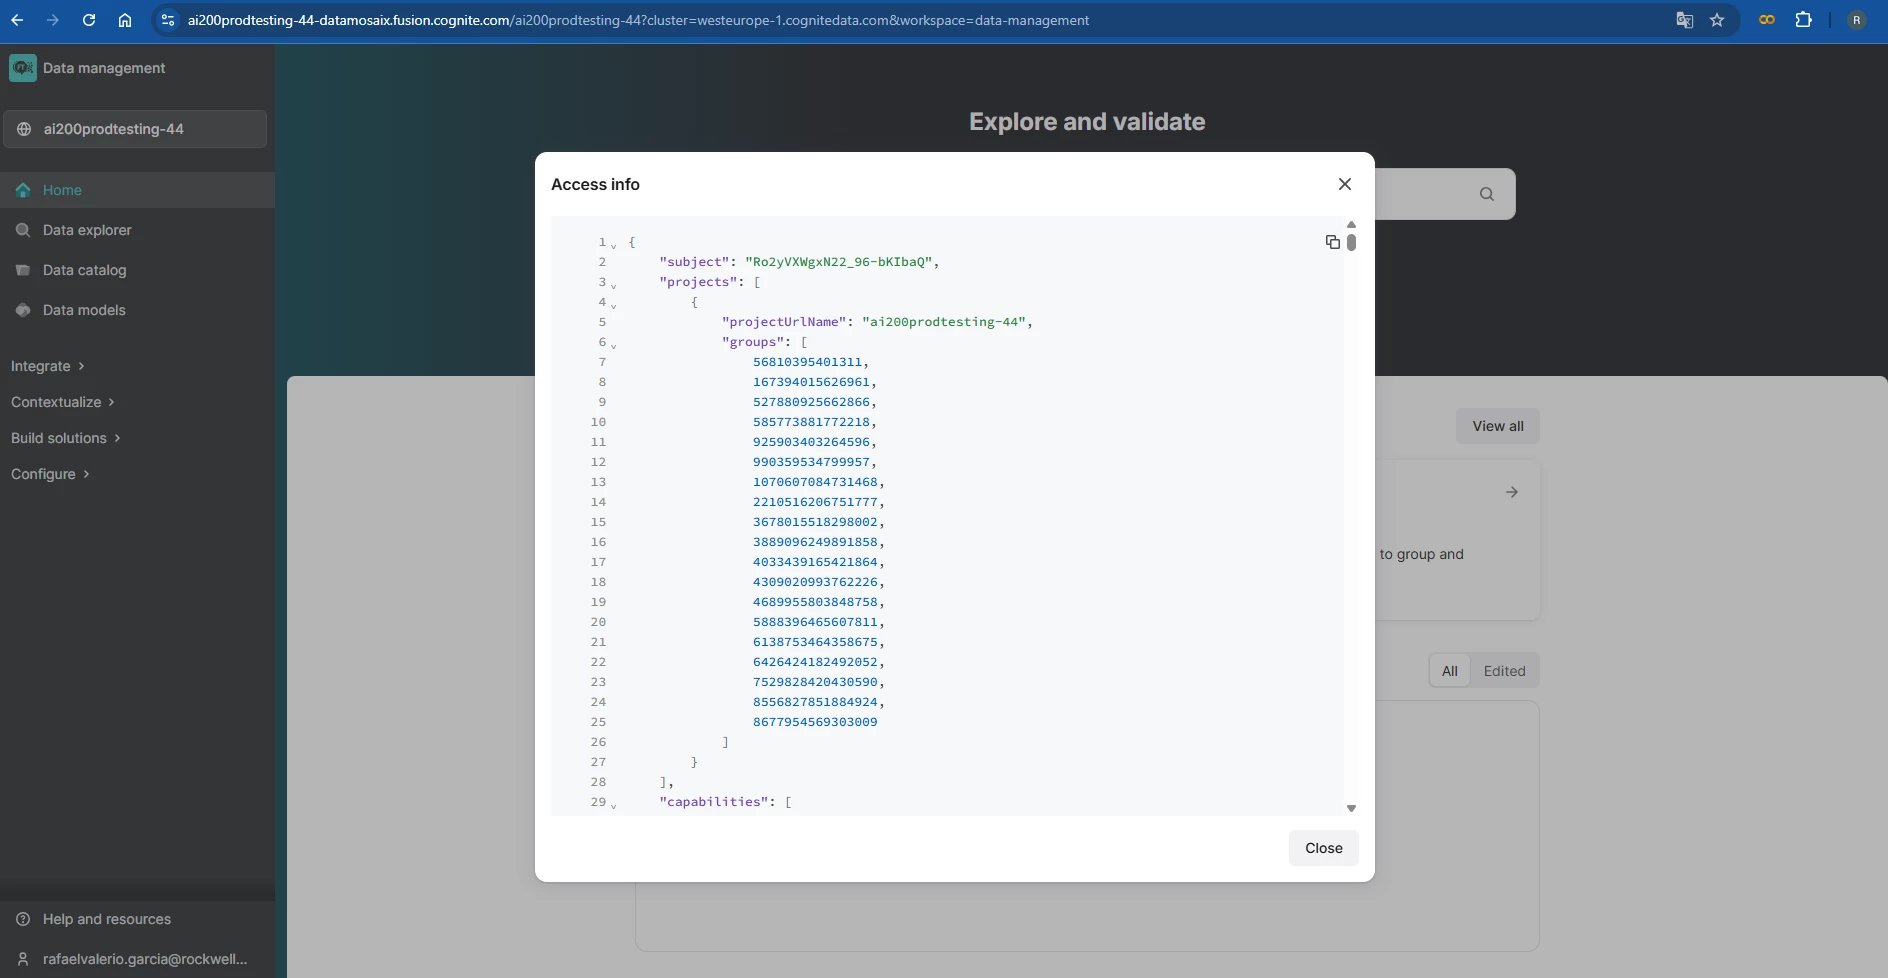Screen dimensions: 1888x978
Task: Expand the Contextualize menu
Action: click(62, 402)
